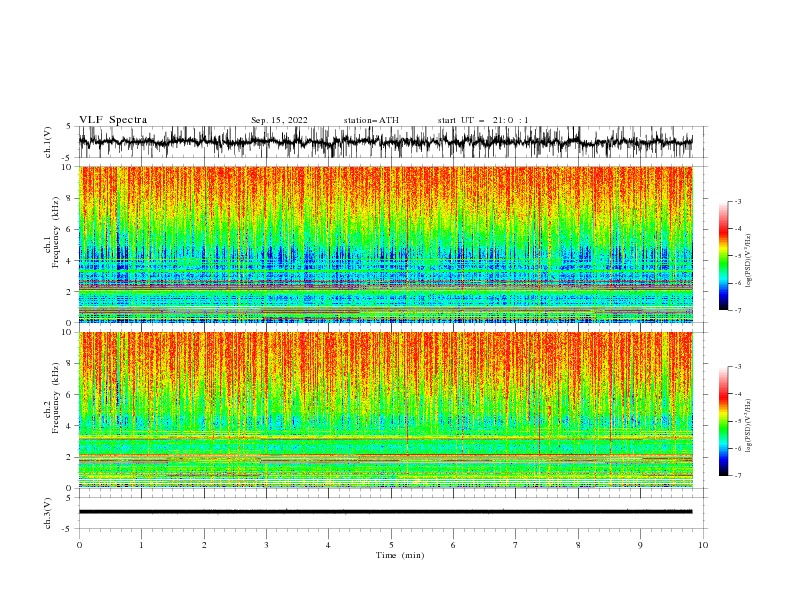Click the time axis tick label 2
Screen dimensions: 792x612
coord(204,545)
